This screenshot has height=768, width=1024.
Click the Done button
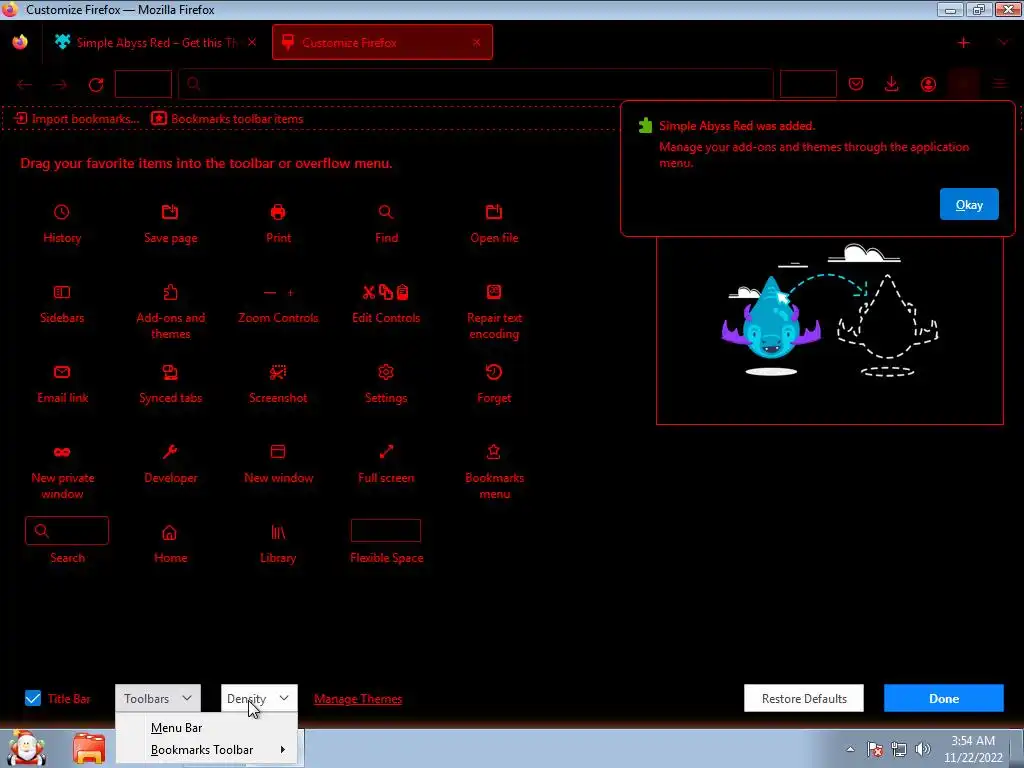pyautogui.click(x=944, y=698)
